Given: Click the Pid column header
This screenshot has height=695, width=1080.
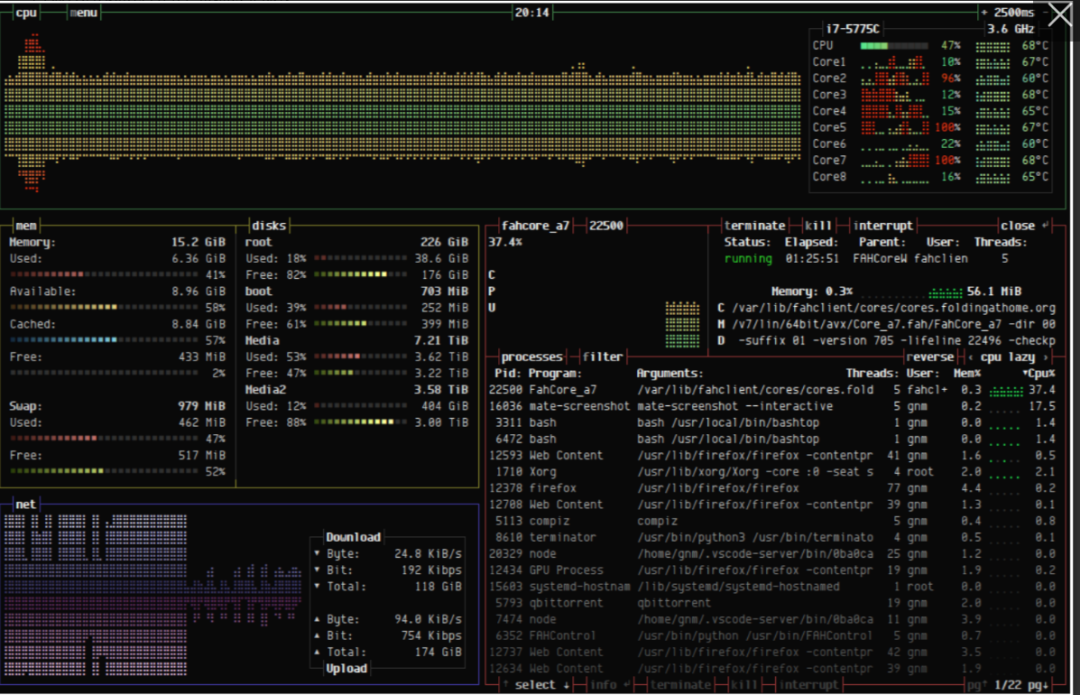Looking at the screenshot, I should 508,373.
